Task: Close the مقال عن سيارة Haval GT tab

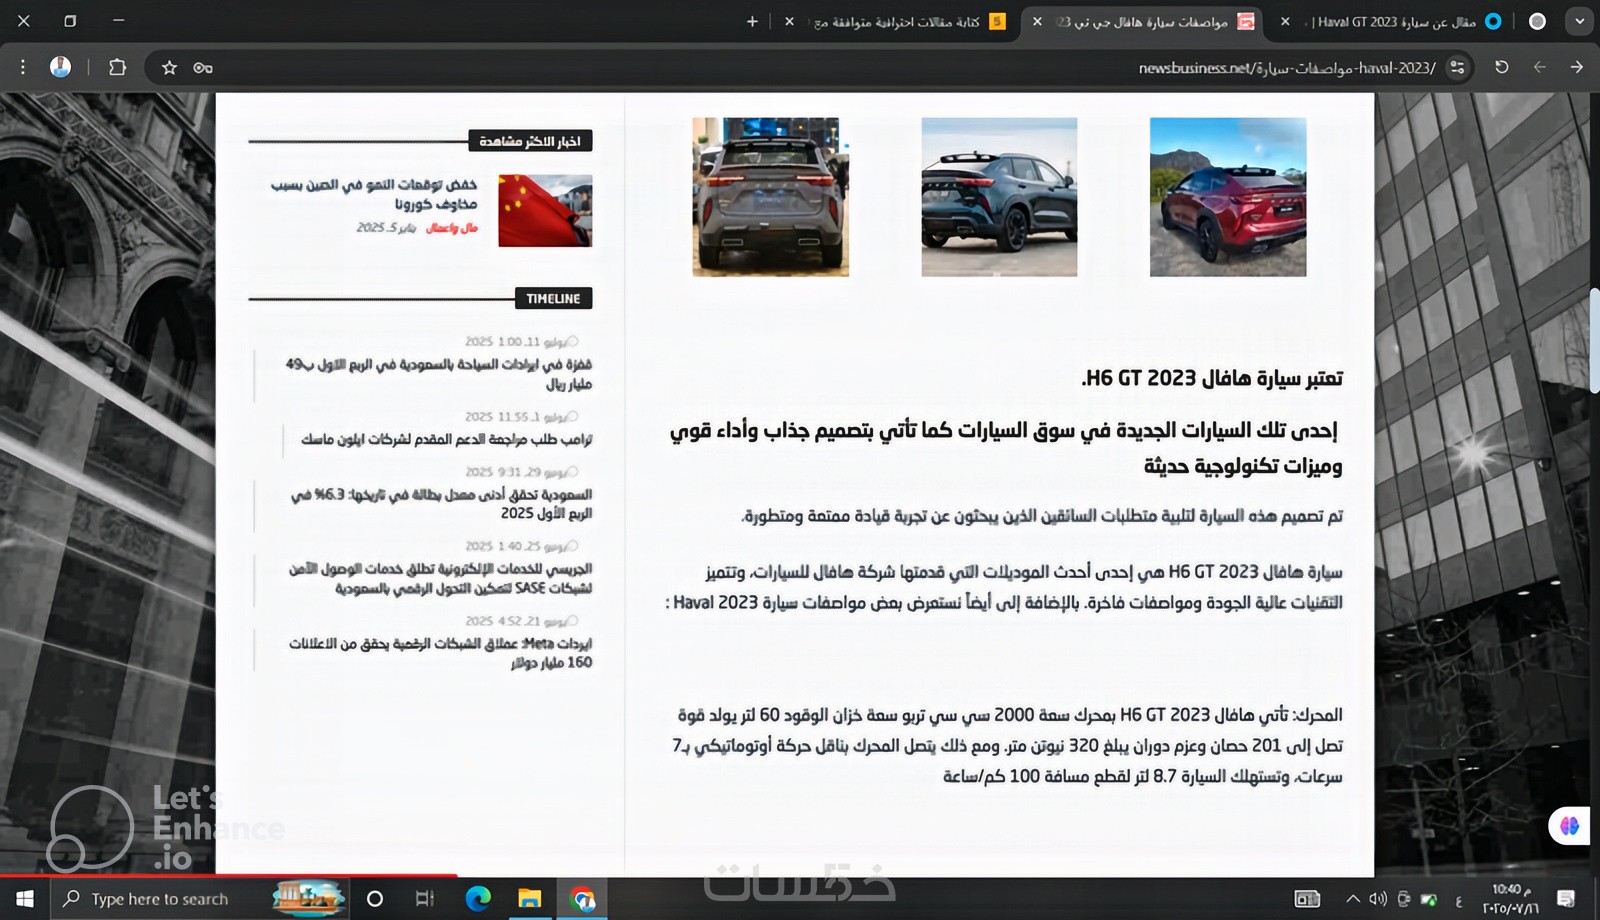Action: [x=1285, y=21]
